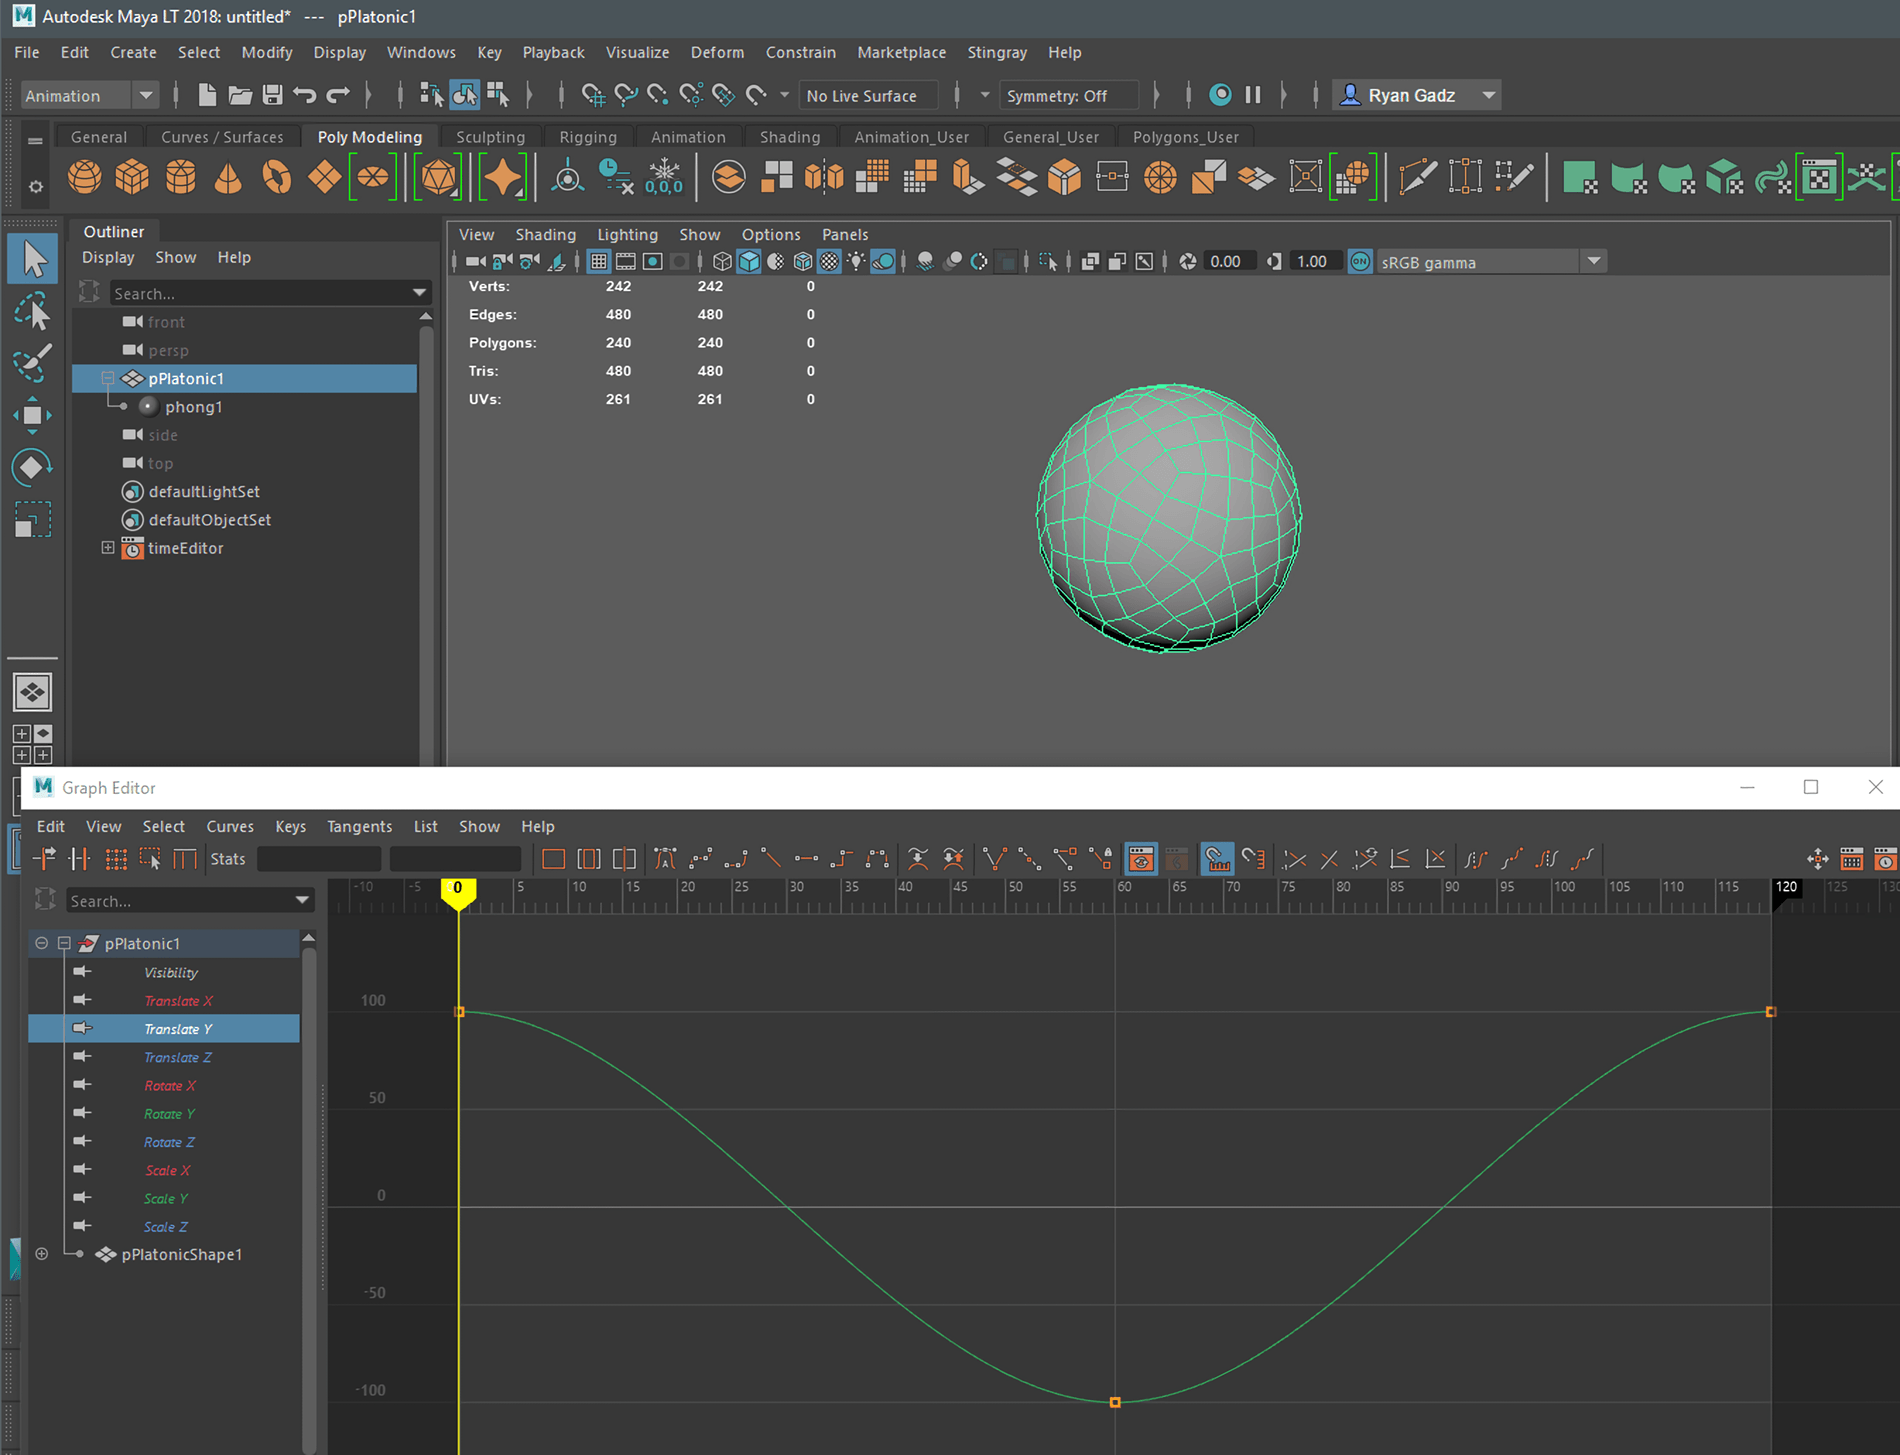This screenshot has height=1455, width=1900.
Task: Create a polygon cube from the shelf
Action: pos(132,178)
